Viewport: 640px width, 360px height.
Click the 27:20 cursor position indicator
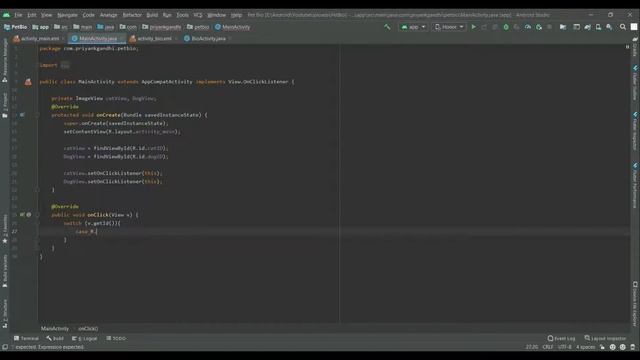[x=532, y=347]
